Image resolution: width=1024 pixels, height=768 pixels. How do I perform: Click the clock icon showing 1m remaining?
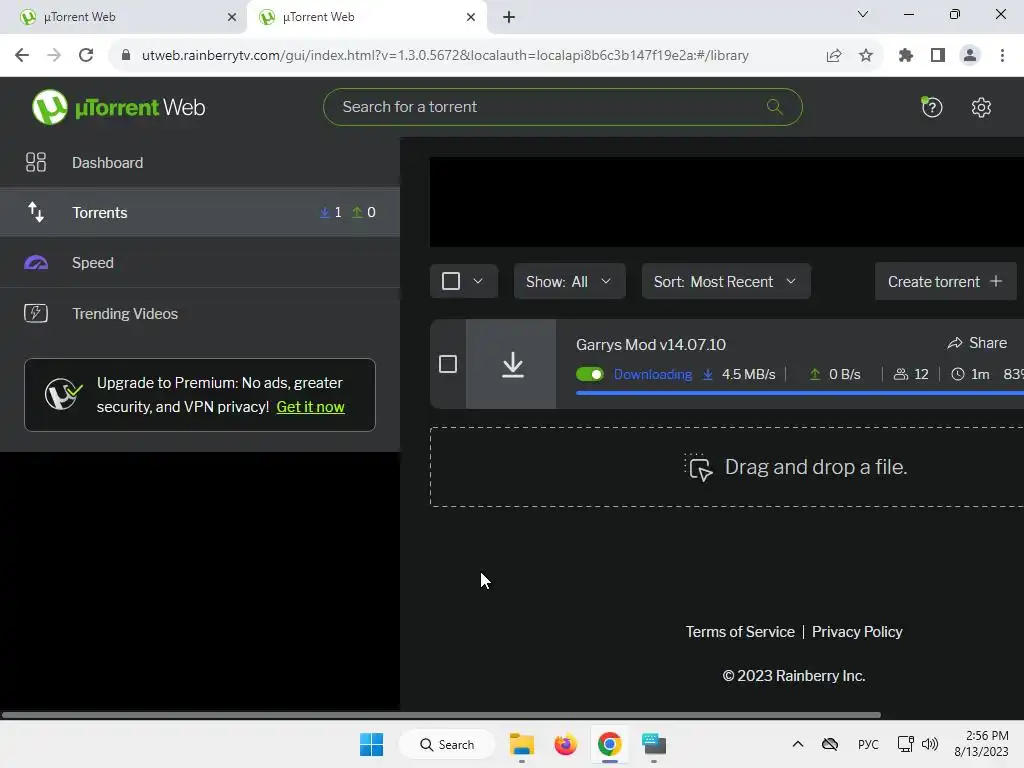click(x=957, y=374)
